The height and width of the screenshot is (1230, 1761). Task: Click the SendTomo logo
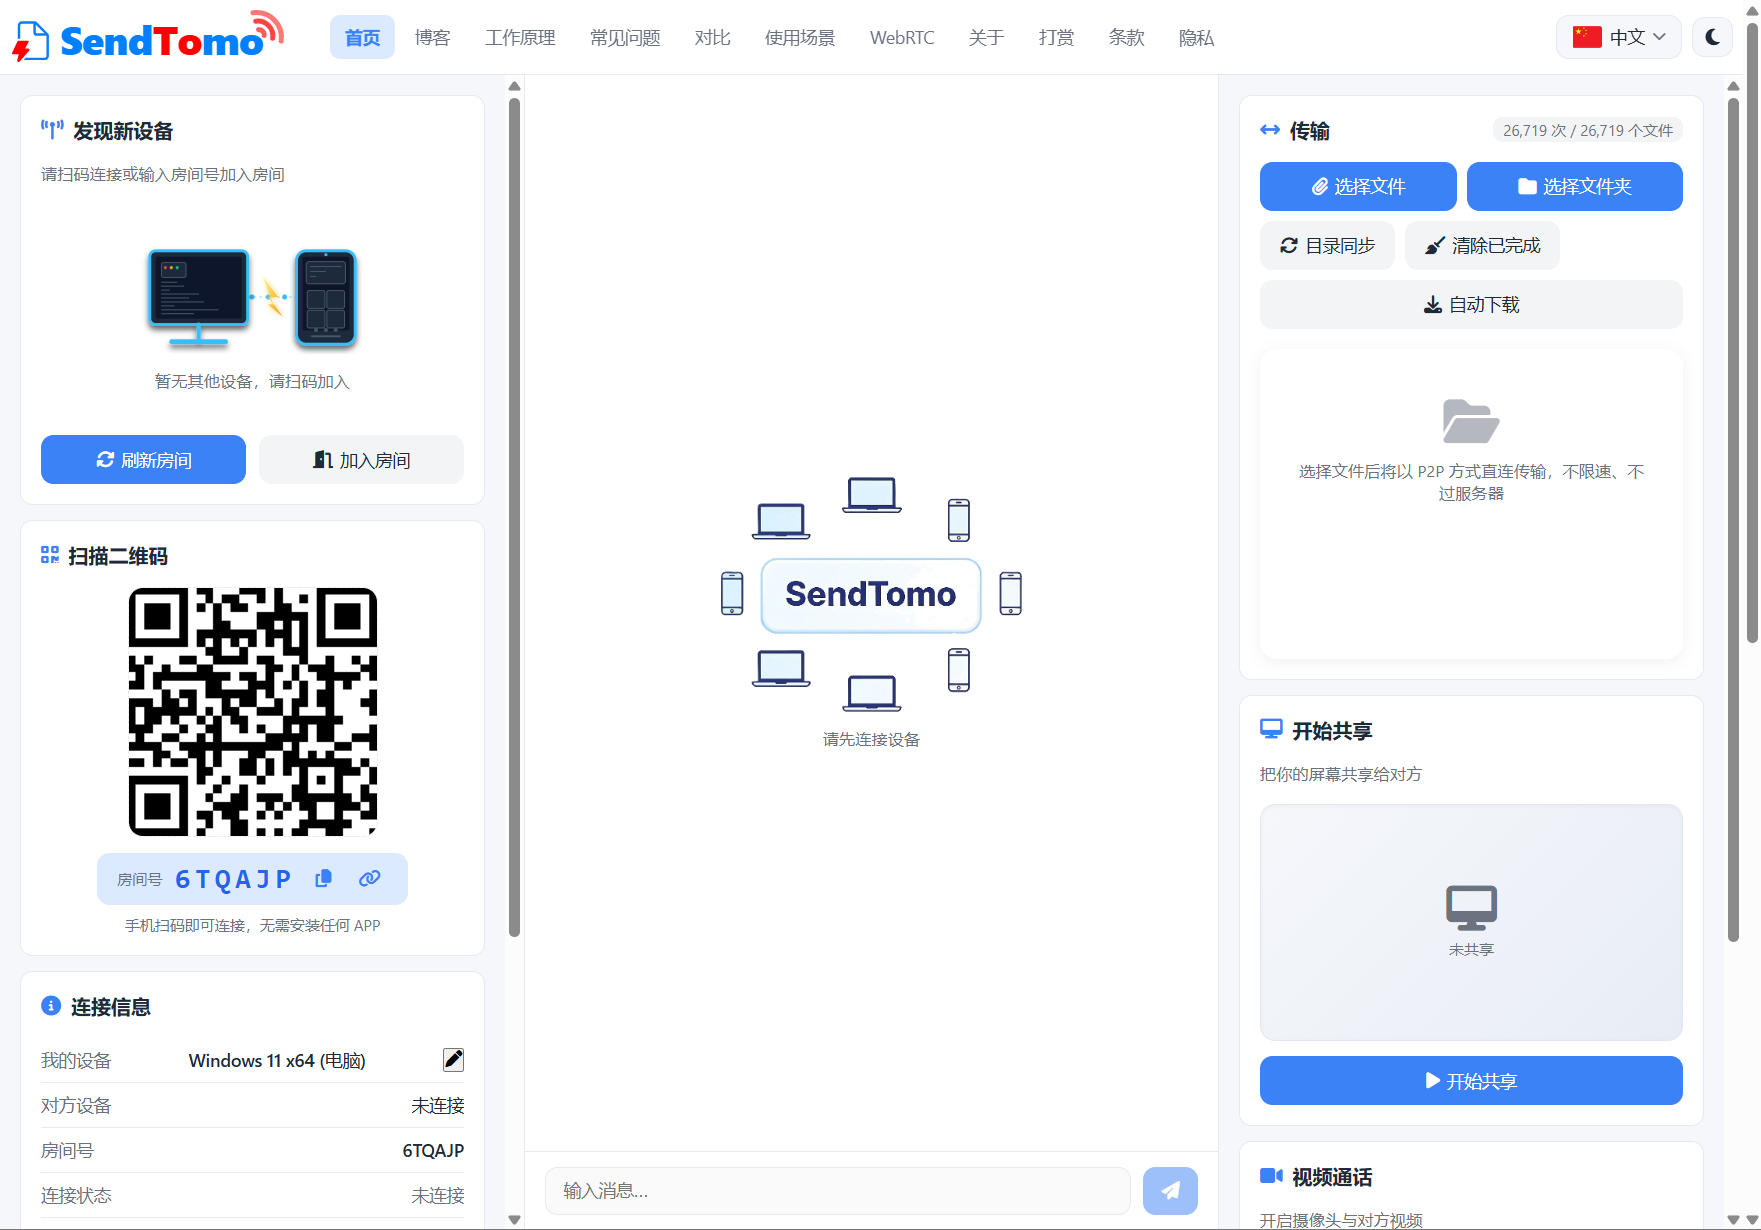148,37
